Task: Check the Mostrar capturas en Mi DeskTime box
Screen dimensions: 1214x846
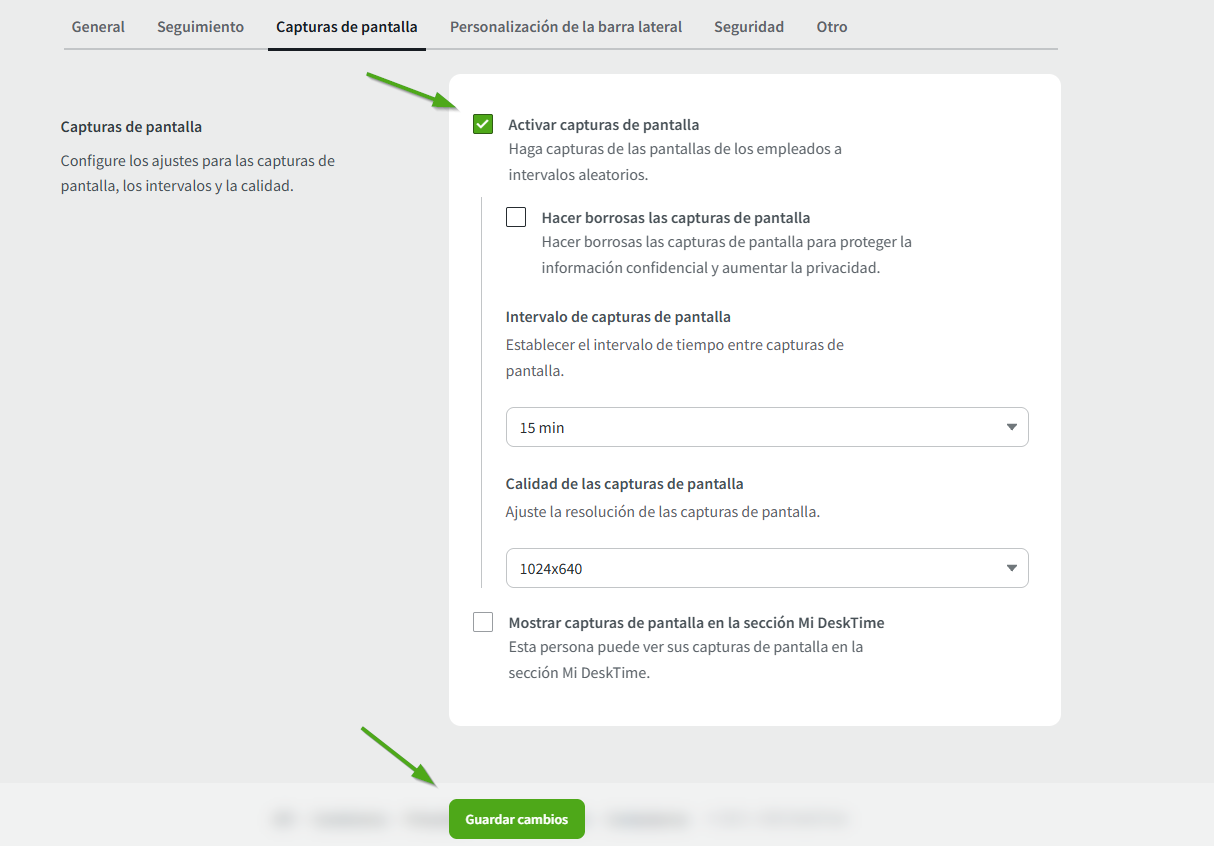Action: [x=483, y=622]
